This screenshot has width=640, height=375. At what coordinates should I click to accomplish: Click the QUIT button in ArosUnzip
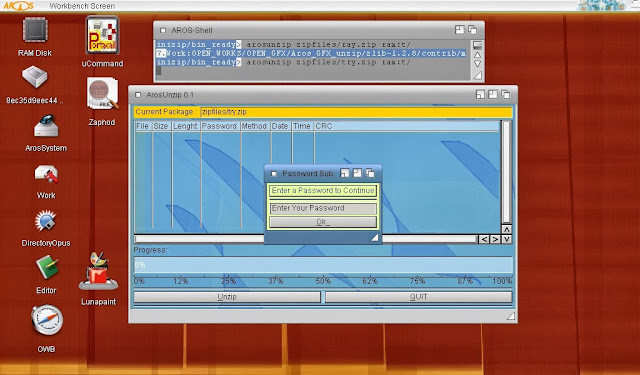(418, 297)
